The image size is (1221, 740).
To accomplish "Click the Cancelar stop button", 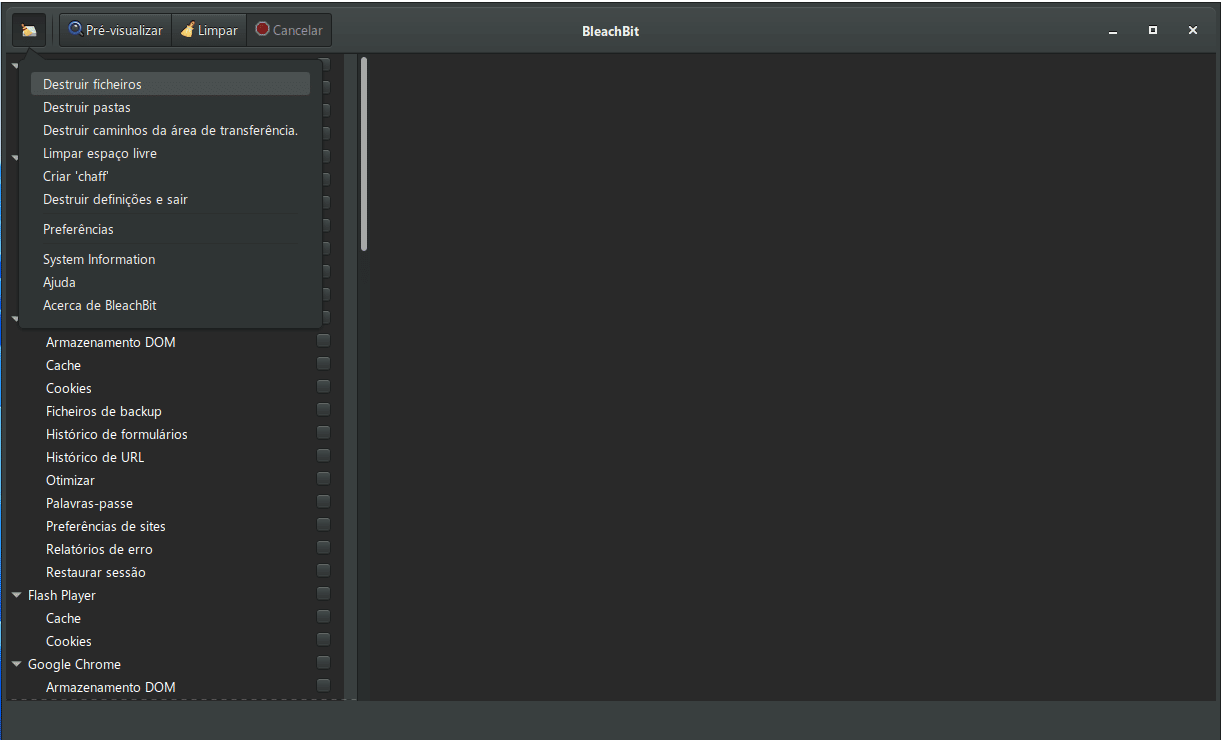I will click(289, 30).
